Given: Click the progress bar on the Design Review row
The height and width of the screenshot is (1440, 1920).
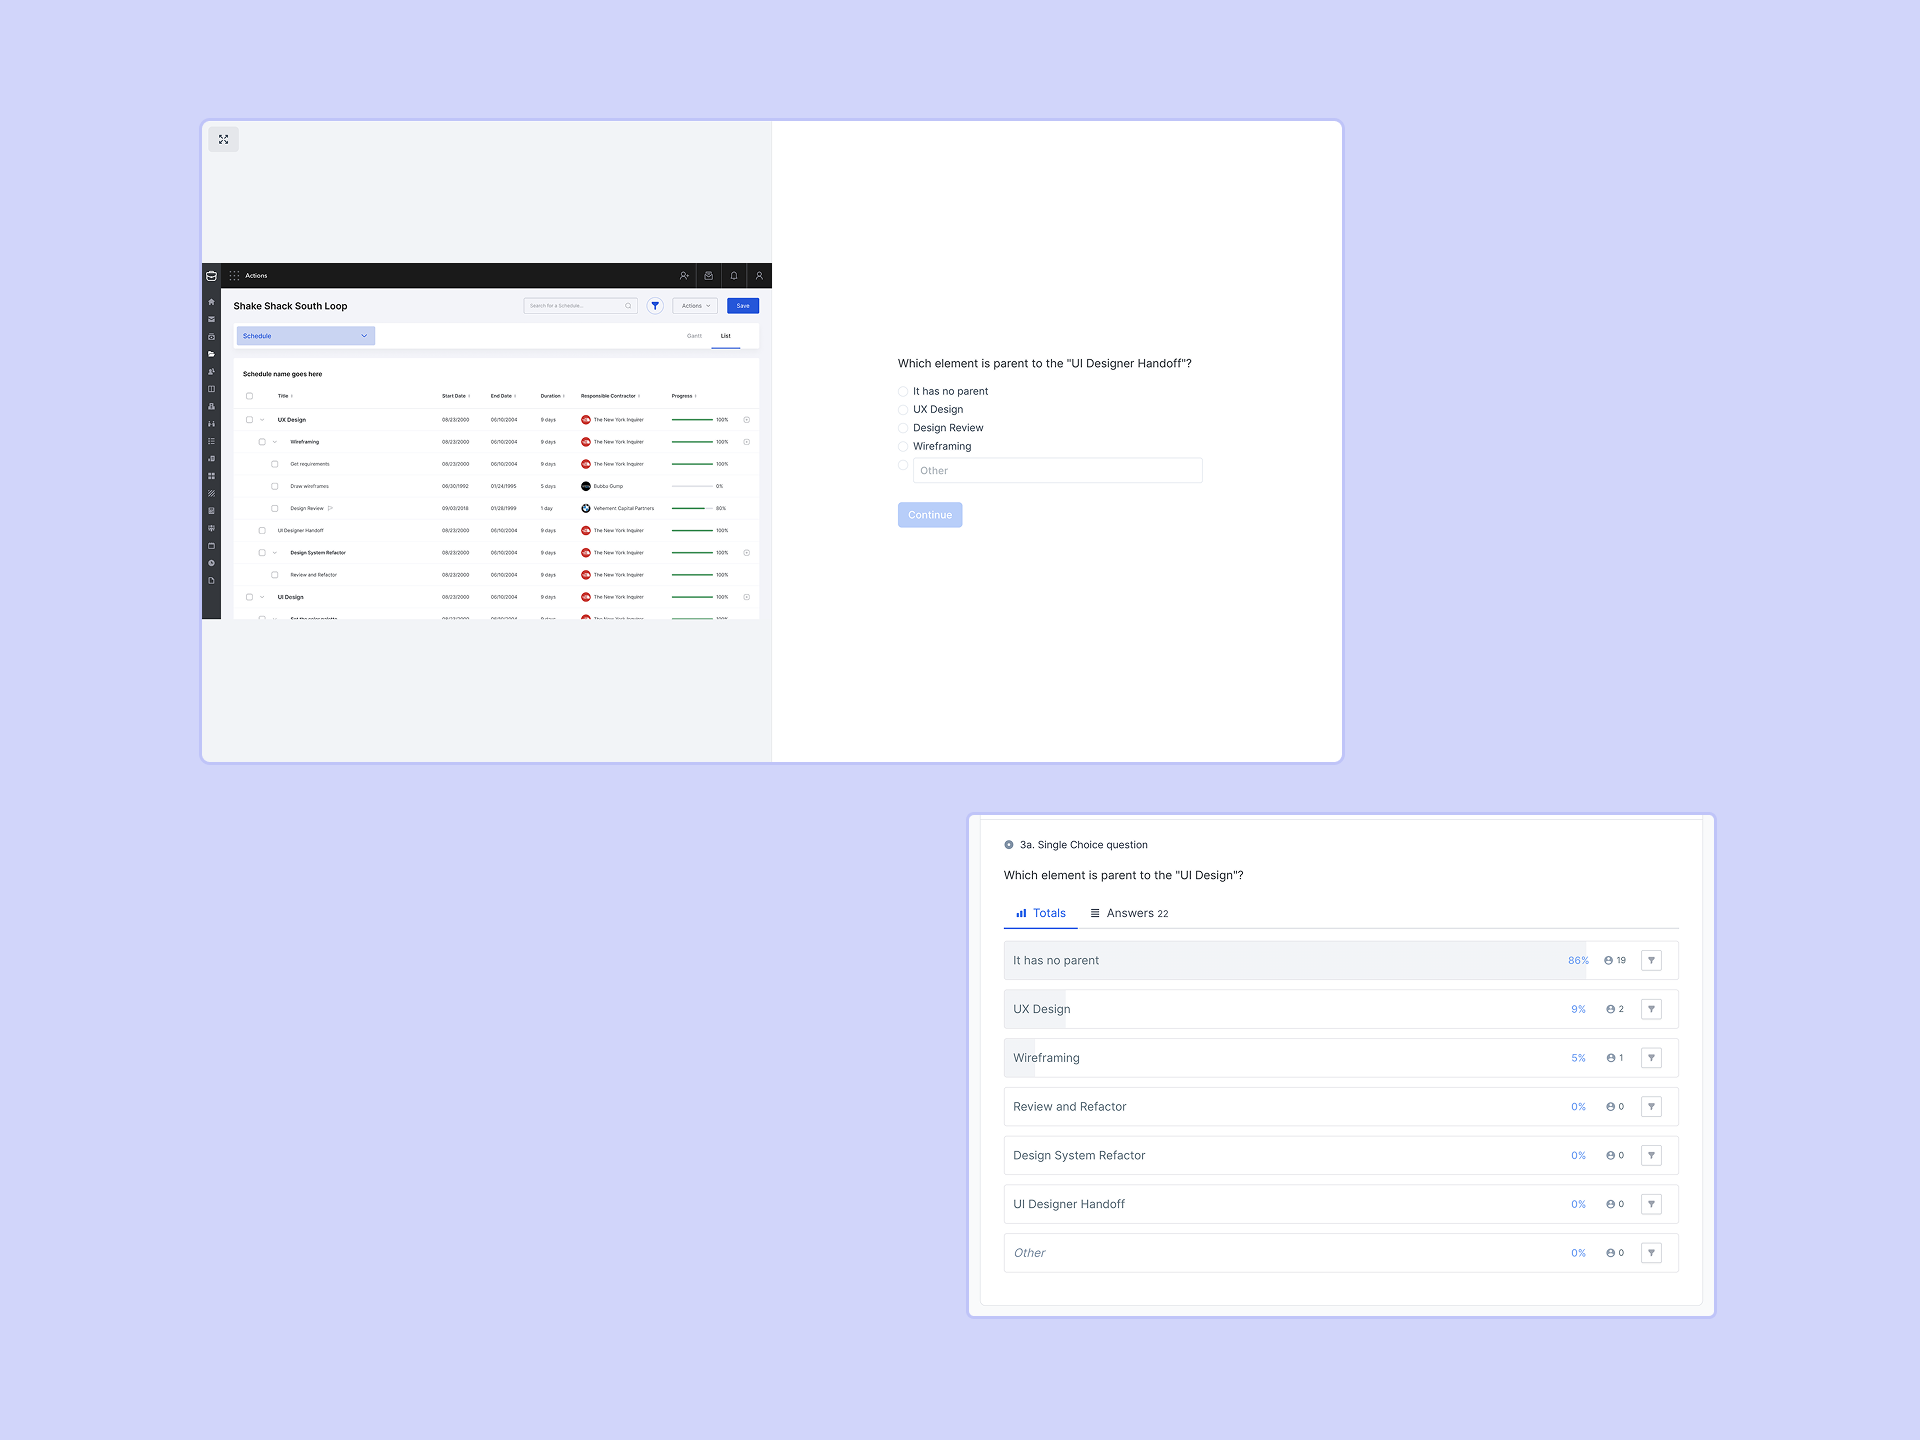Looking at the screenshot, I should [x=690, y=508].
